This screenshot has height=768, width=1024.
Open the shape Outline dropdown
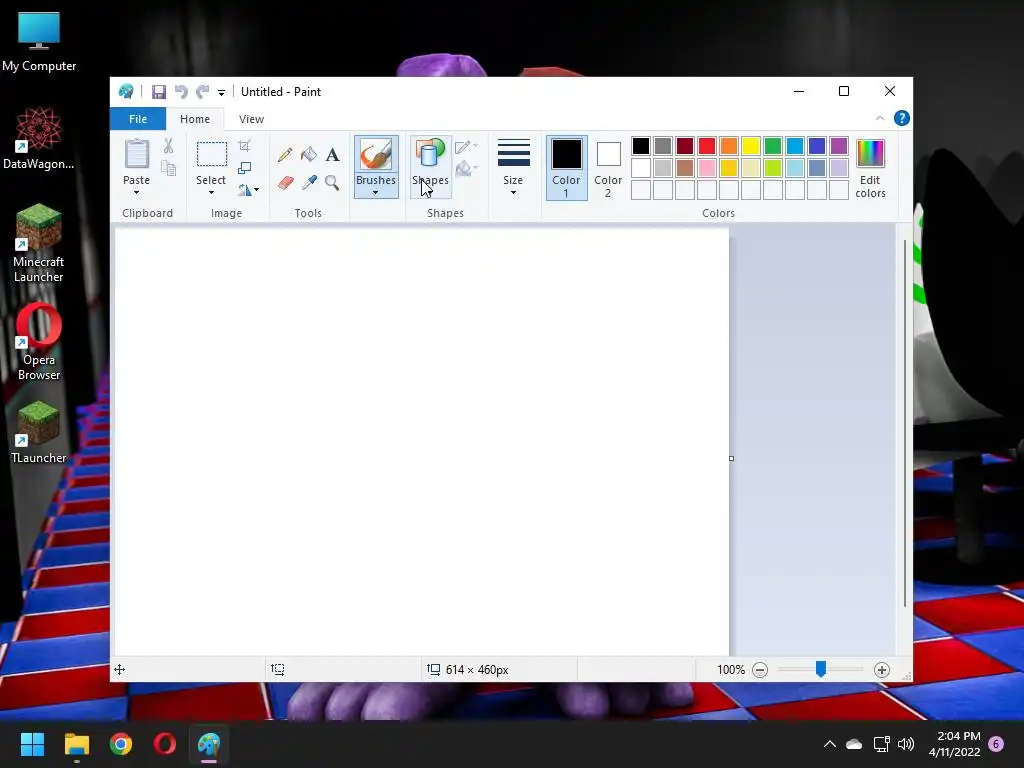click(466, 147)
